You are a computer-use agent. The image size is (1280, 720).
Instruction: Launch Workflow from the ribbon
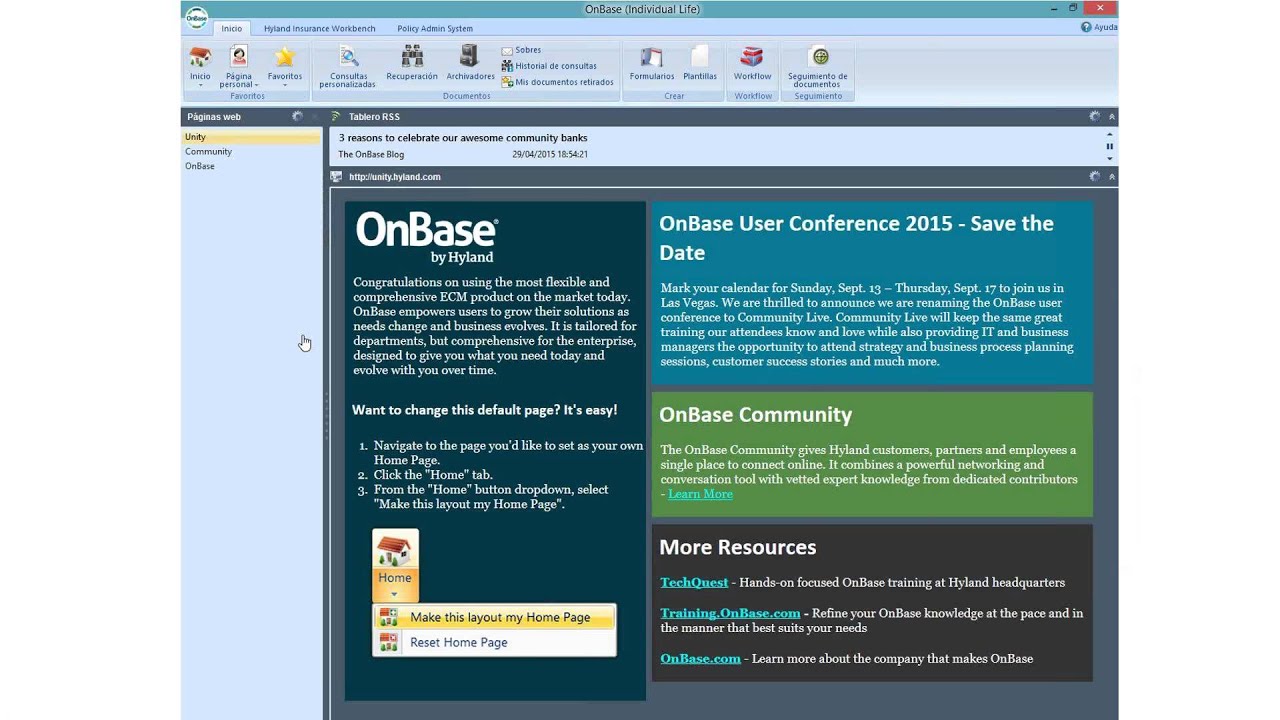click(752, 63)
